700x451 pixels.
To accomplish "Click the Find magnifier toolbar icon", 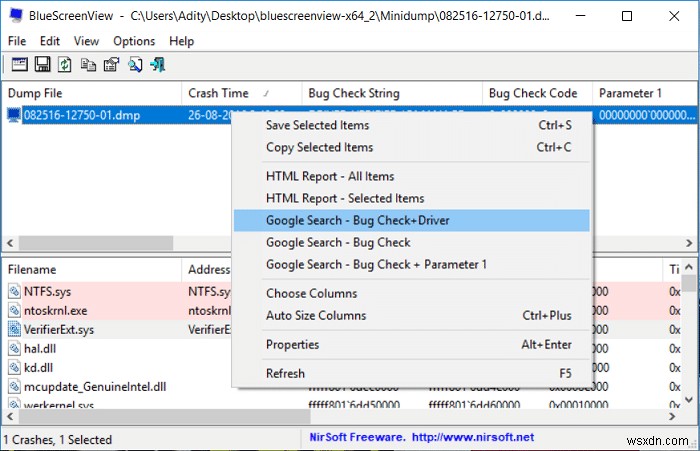I will (135, 65).
